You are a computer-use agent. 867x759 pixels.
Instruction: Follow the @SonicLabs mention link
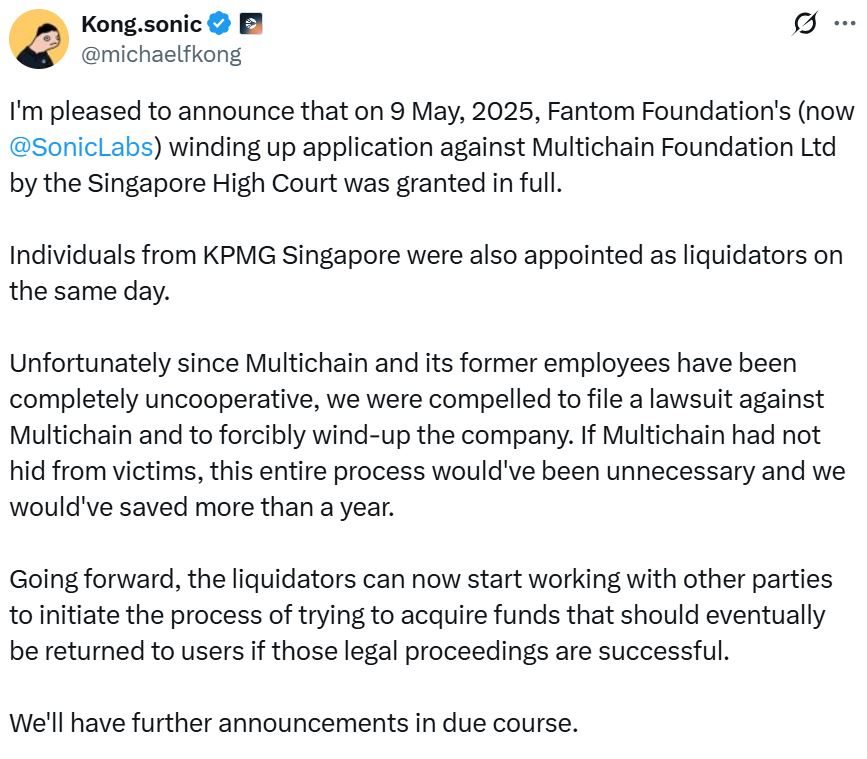coord(81,147)
